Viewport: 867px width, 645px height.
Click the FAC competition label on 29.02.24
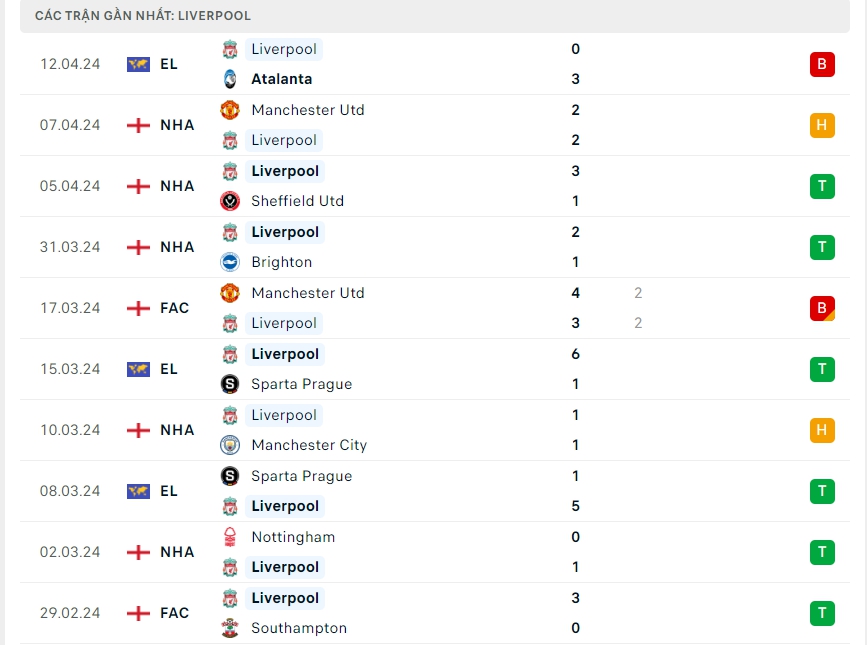tap(174, 613)
